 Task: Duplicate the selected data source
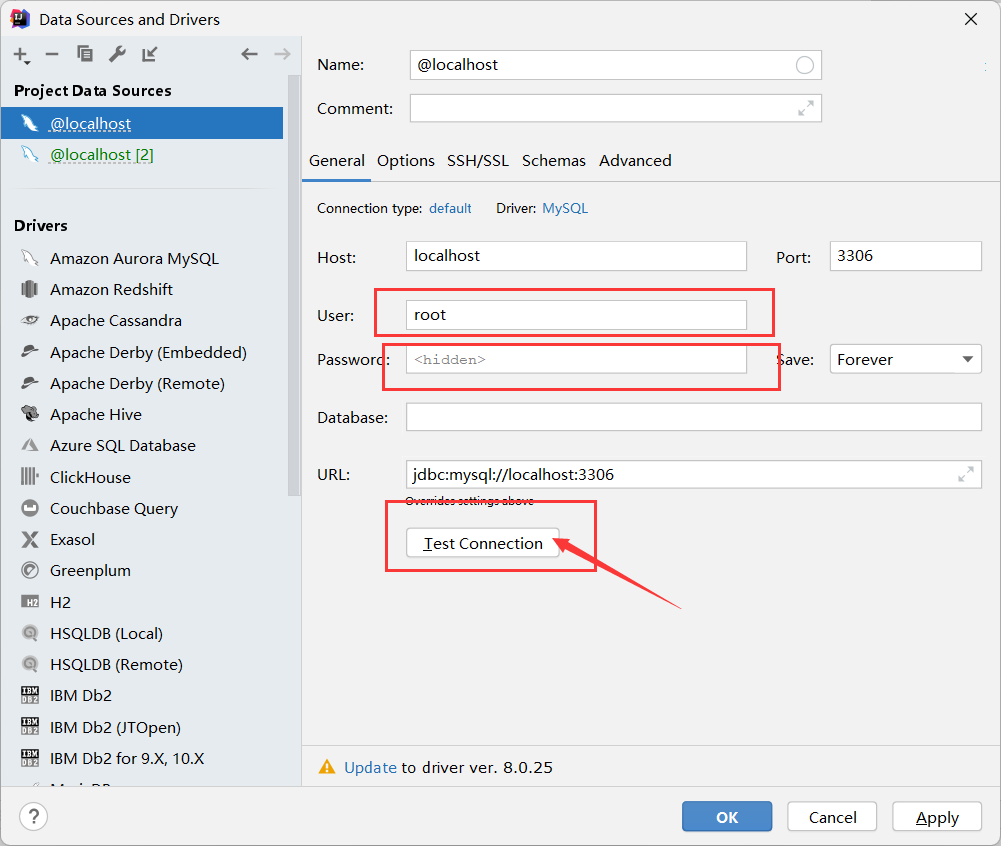[x=84, y=54]
